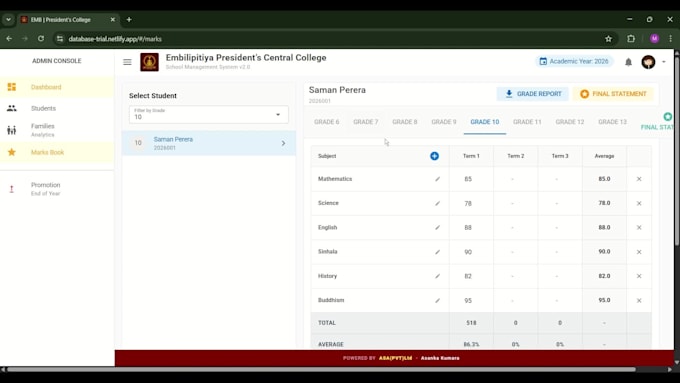Open Dashboard in the sidebar
Viewport: 680px width, 383px height.
pos(57,87)
